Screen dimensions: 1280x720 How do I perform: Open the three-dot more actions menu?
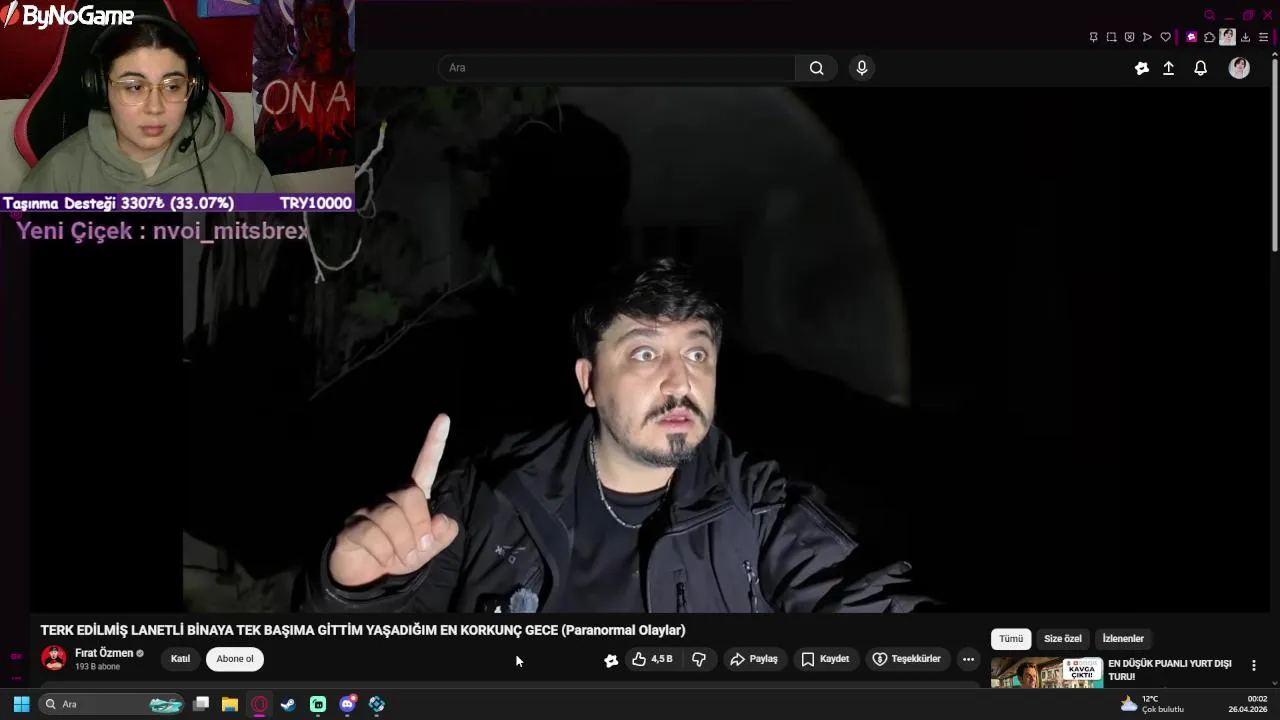tap(968, 659)
